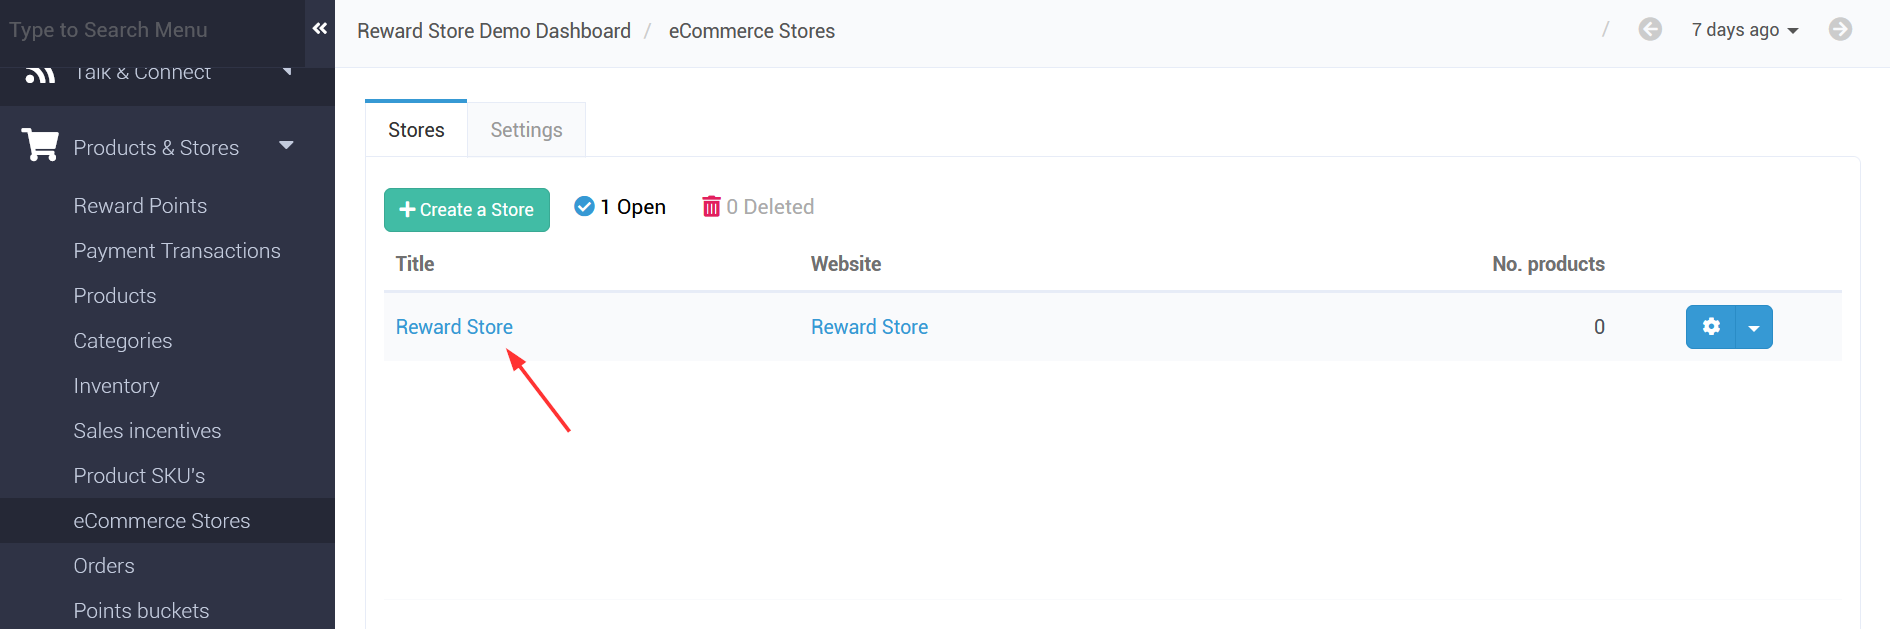
Task: Click the Talk & Connect feed icon
Action: tap(40, 74)
